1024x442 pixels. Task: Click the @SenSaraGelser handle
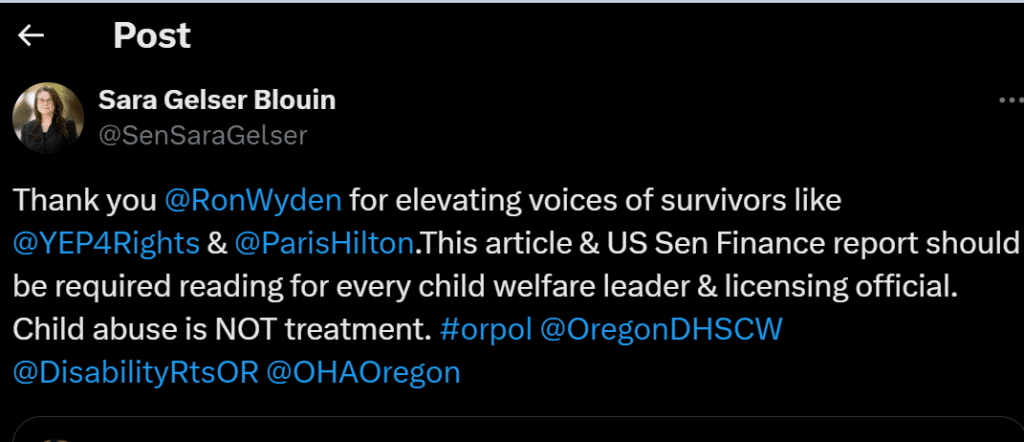point(203,135)
